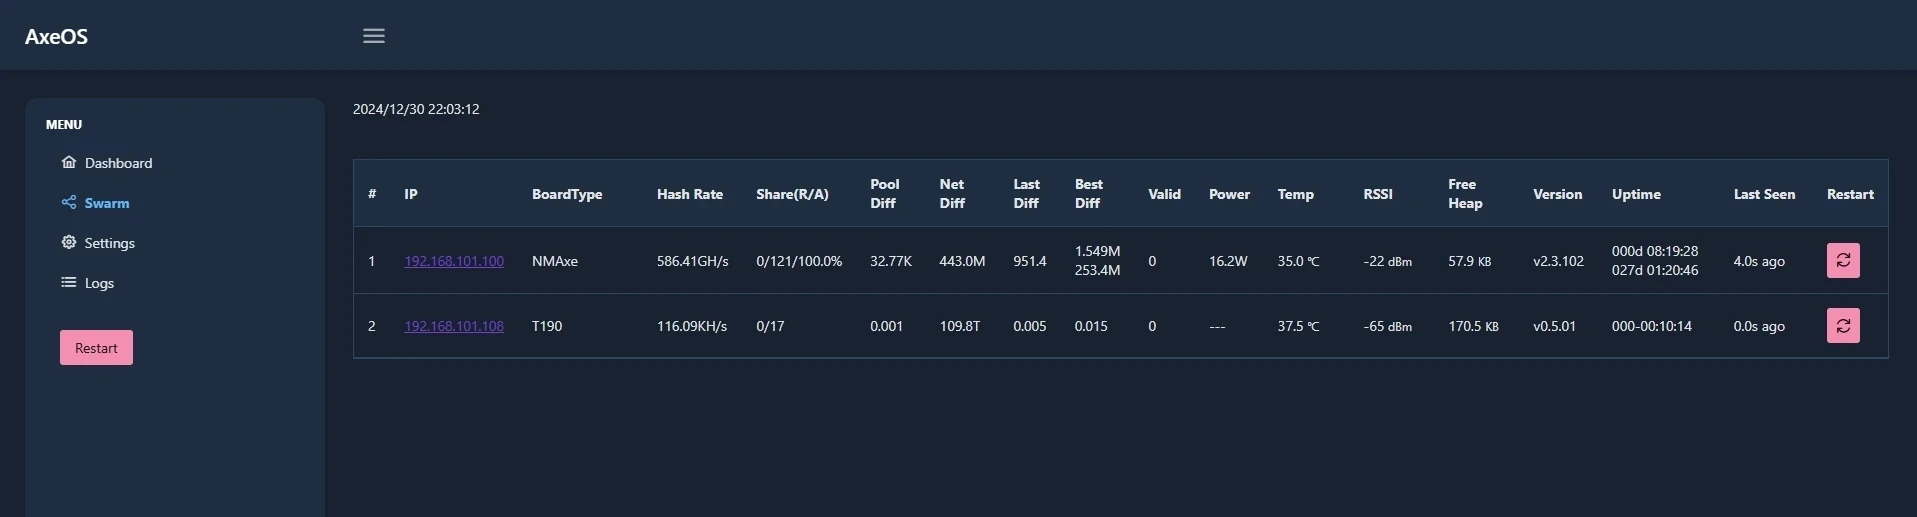Click the Share(R/A) column header
Image resolution: width=1917 pixels, height=517 pixels.
pyautogui.click(x=792, y=194)
